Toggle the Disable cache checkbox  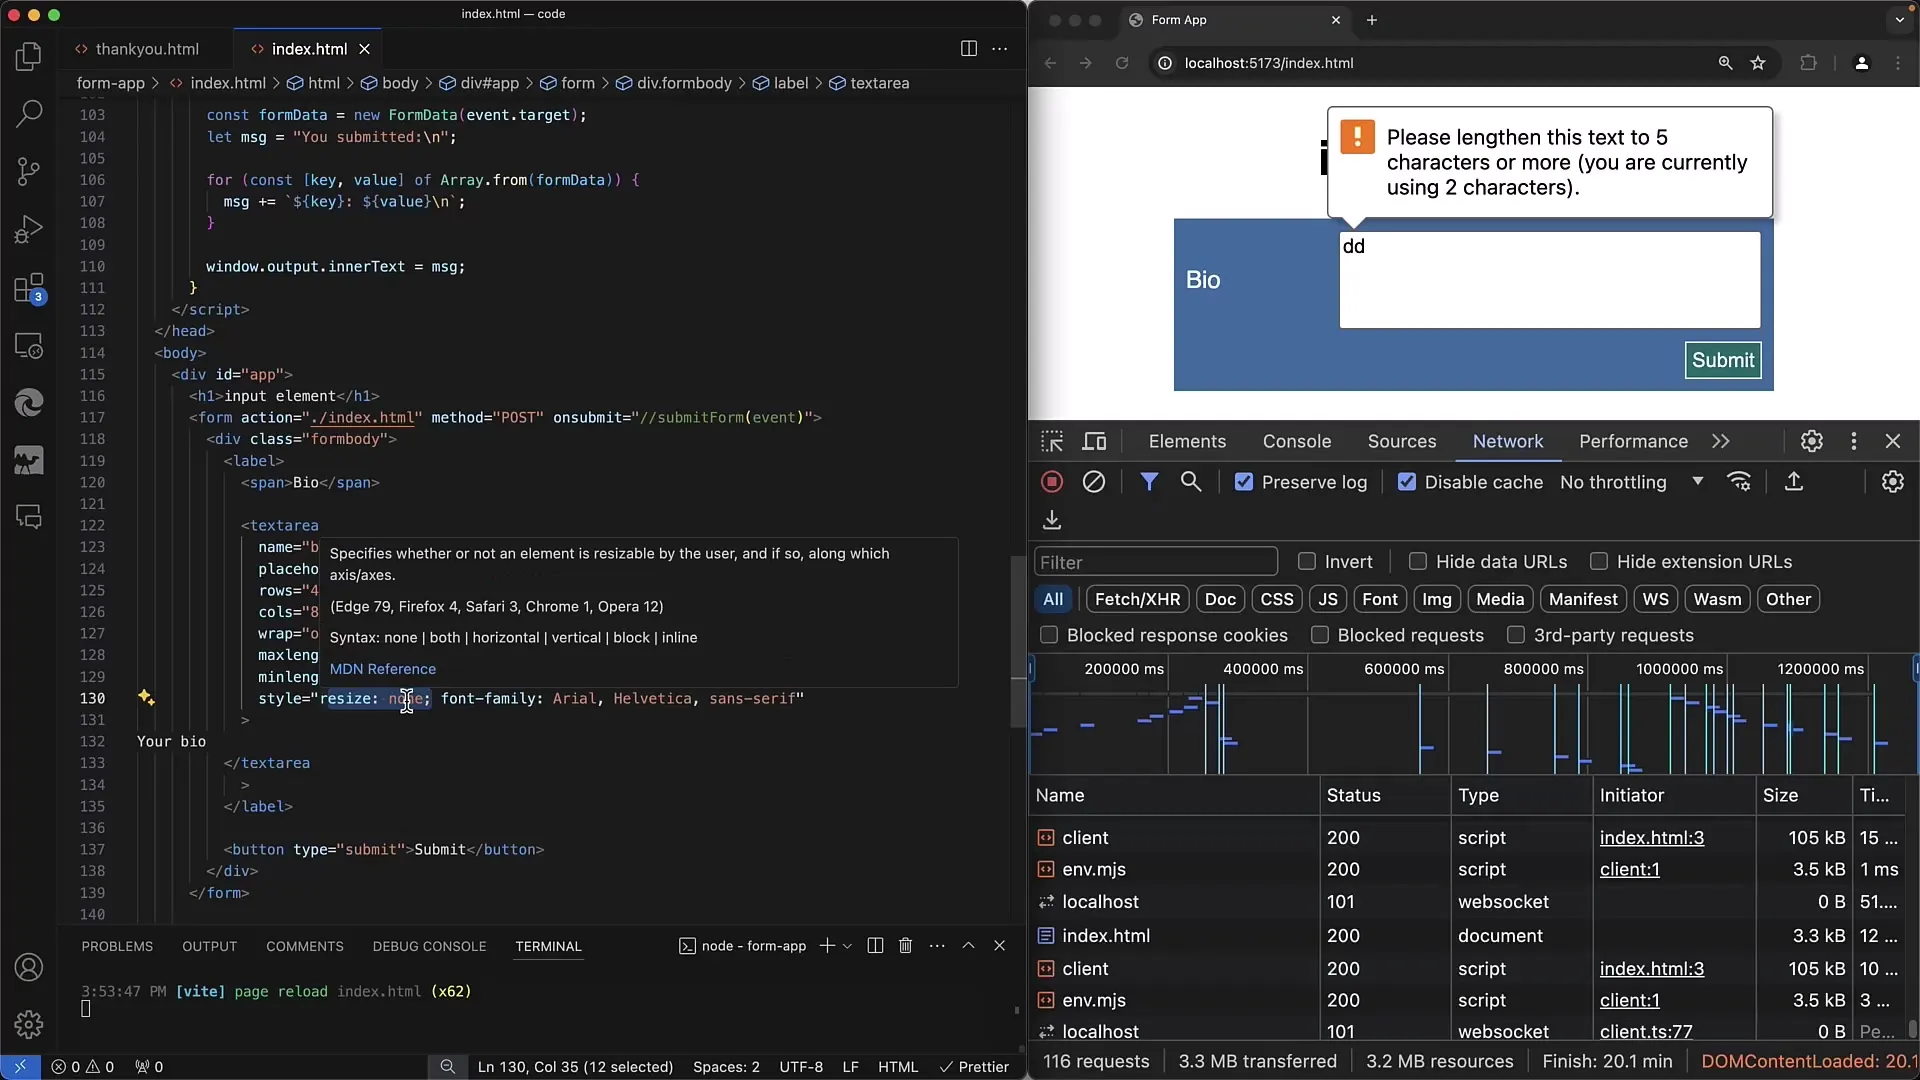tap(1407, 482)
